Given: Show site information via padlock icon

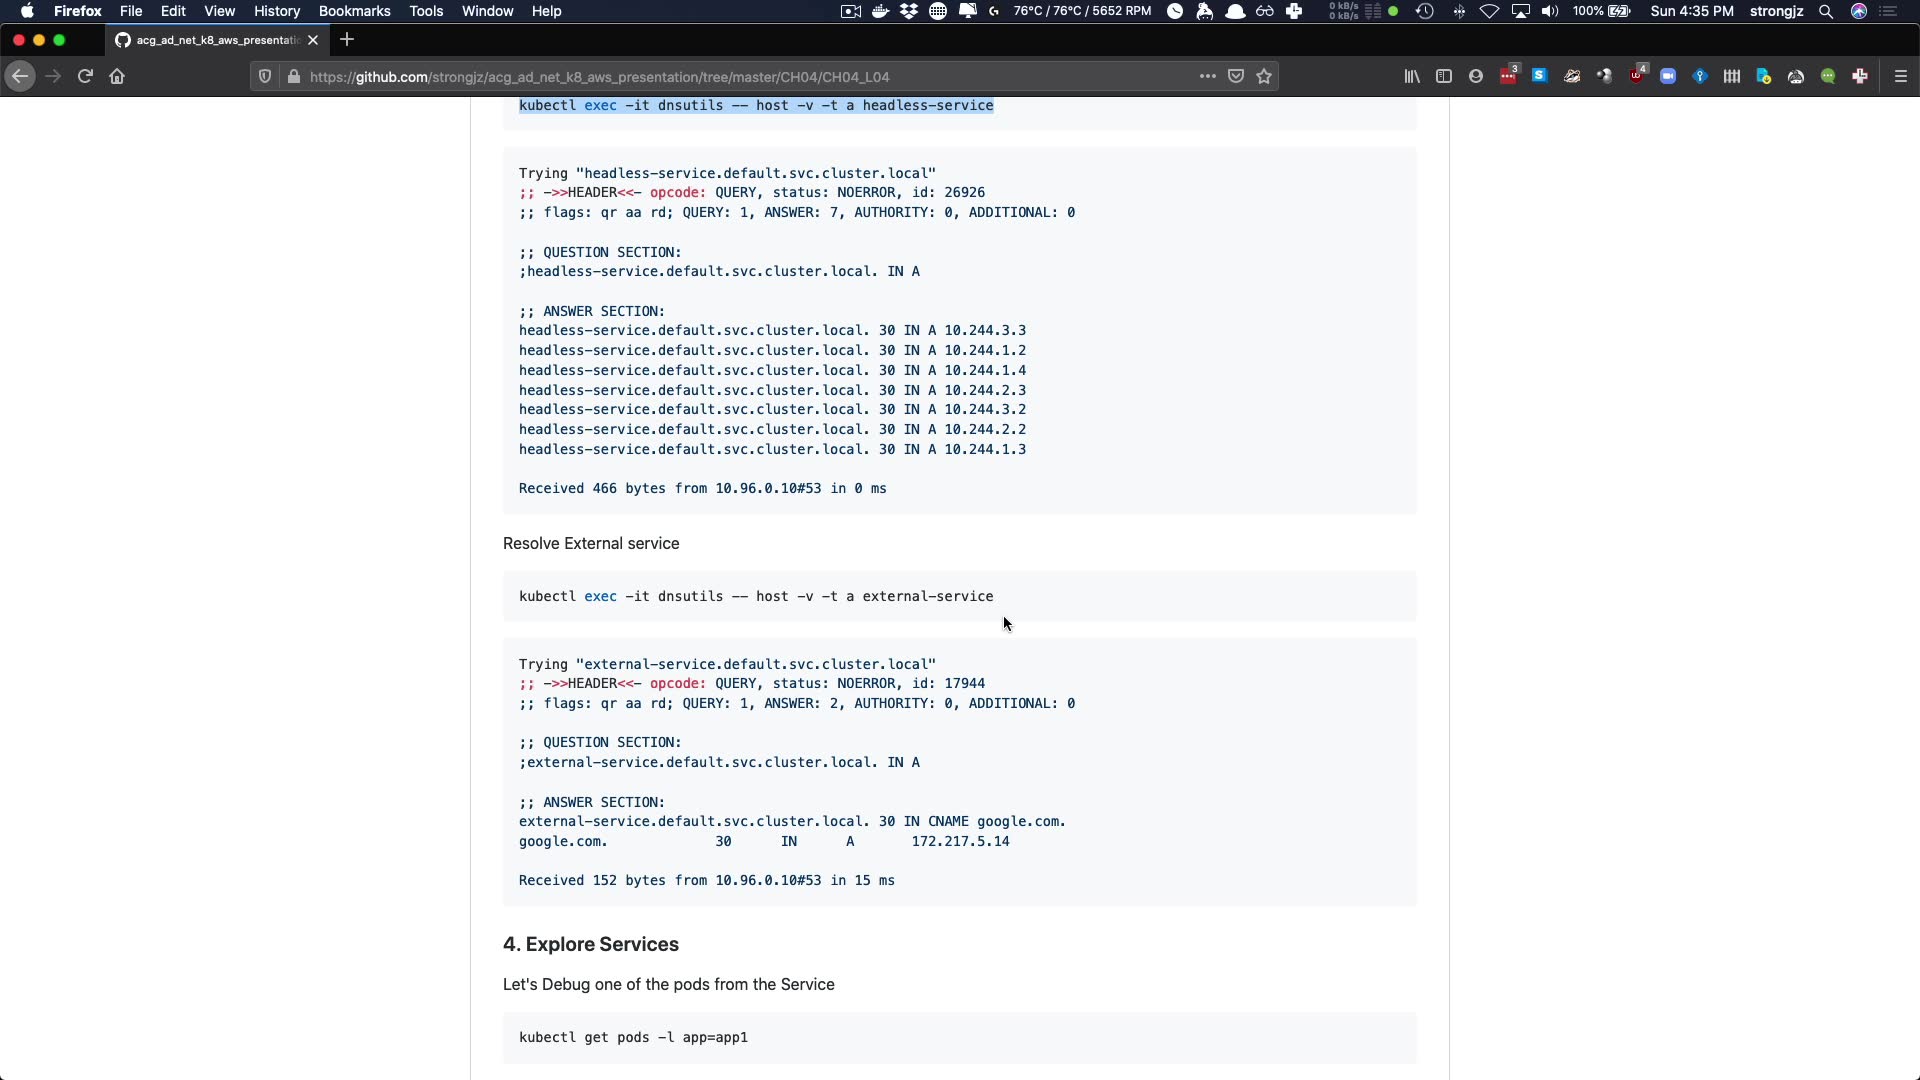Looking at the screenshot, I should pyautogui.click(x=293, y=76).
